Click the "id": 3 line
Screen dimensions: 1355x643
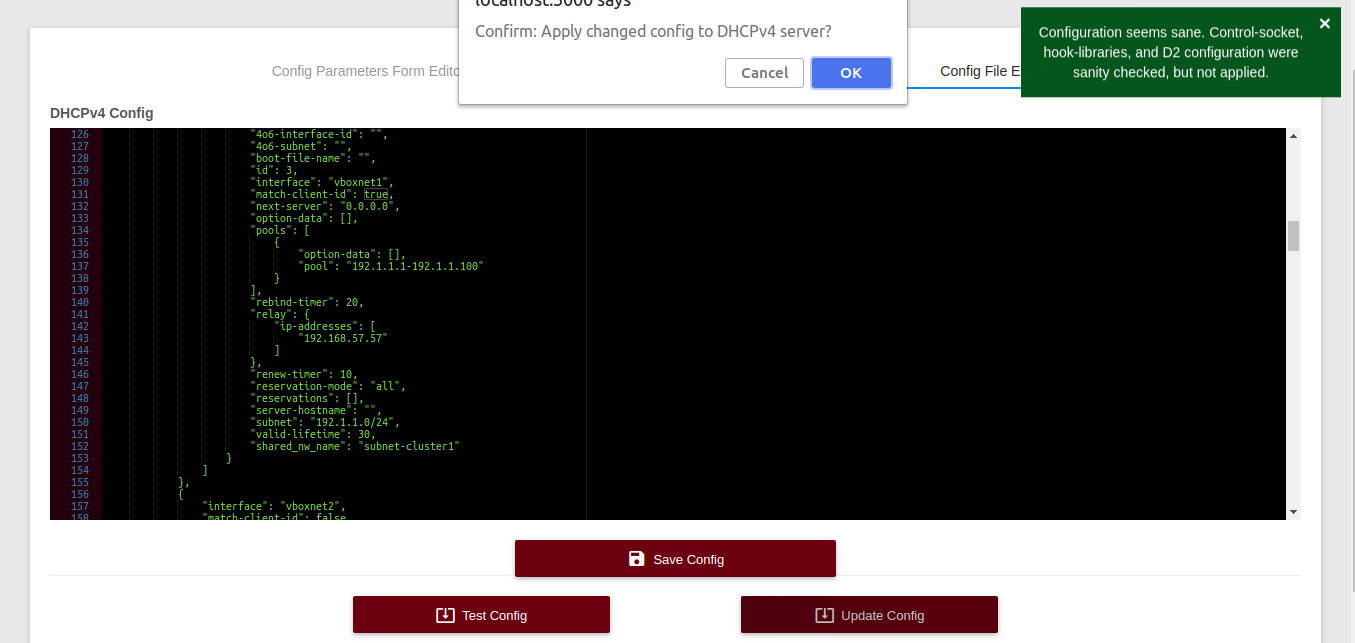274,170
